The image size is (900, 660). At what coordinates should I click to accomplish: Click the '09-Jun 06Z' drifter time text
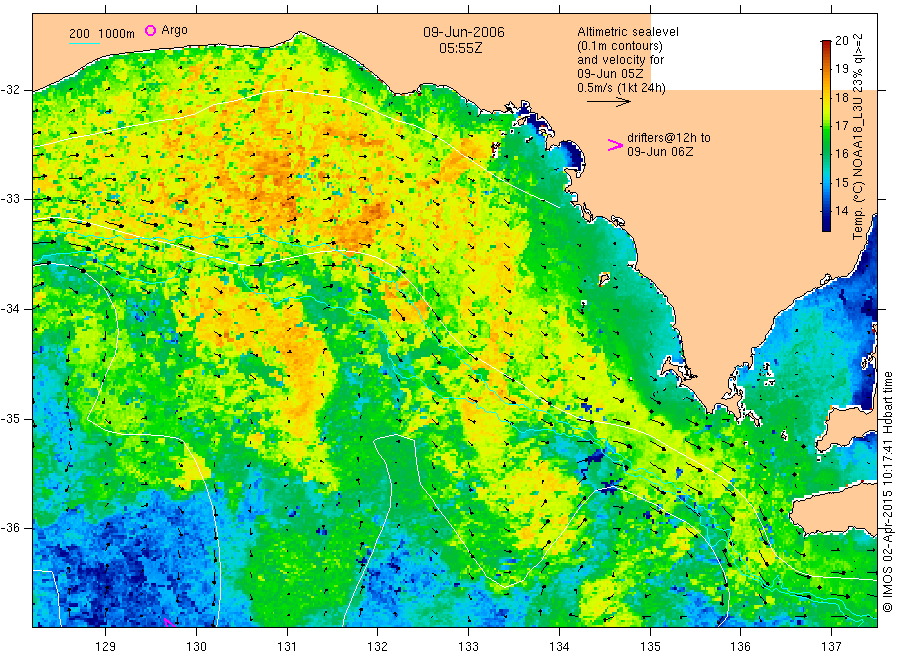[660, 152]
